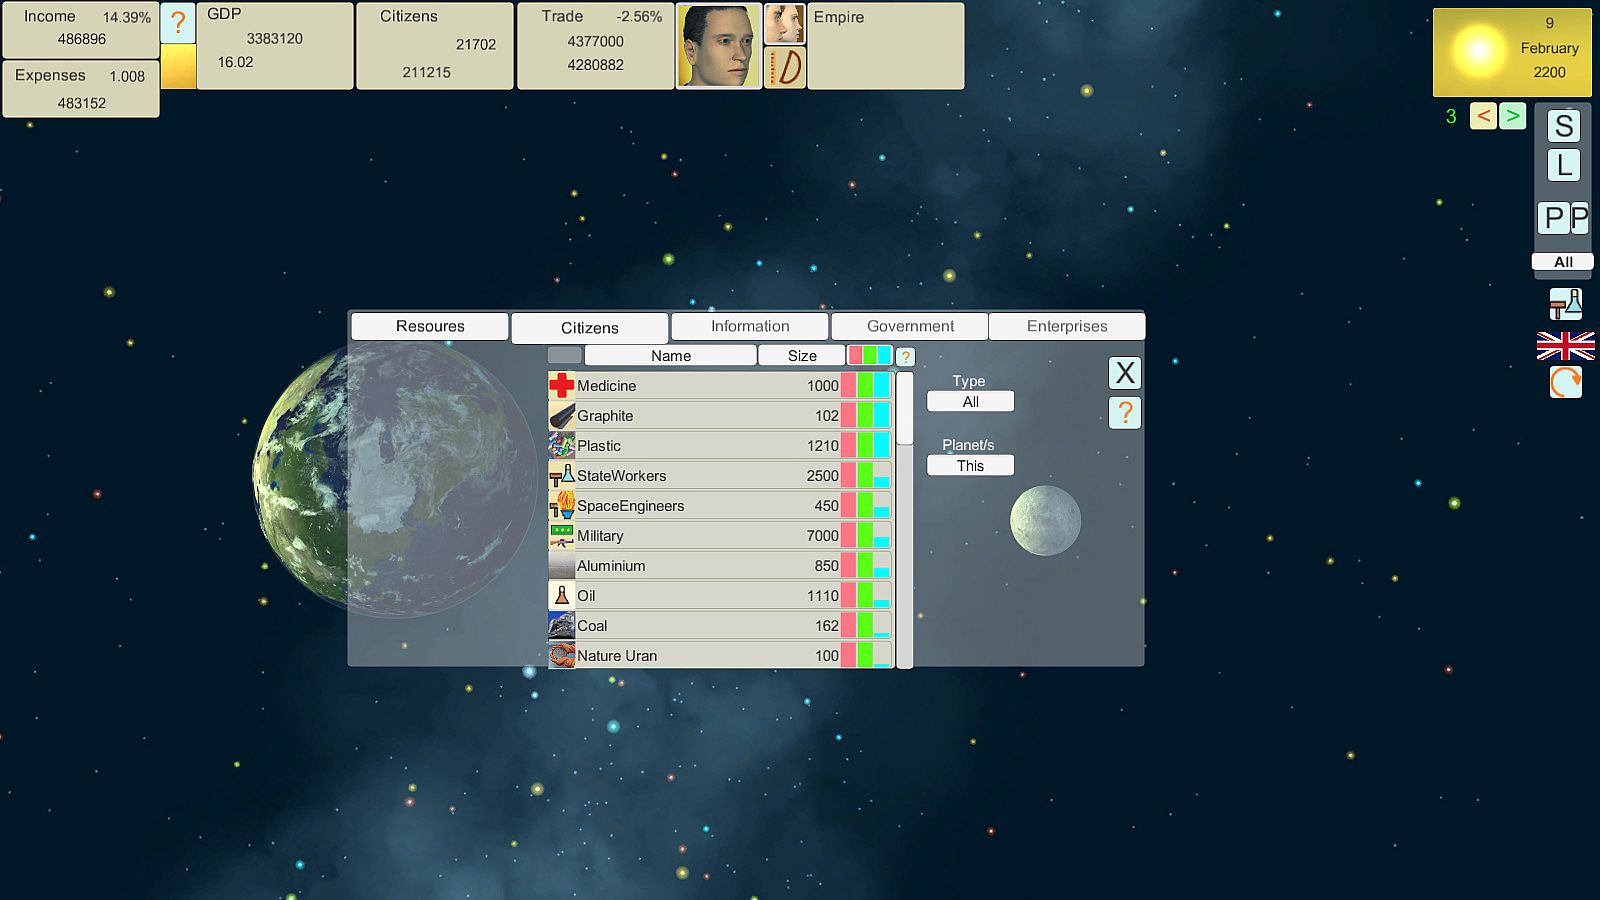Open the orange help icon in panel
The width and height of the screenshot is (1600, 900).
(x=1125, y=412)
